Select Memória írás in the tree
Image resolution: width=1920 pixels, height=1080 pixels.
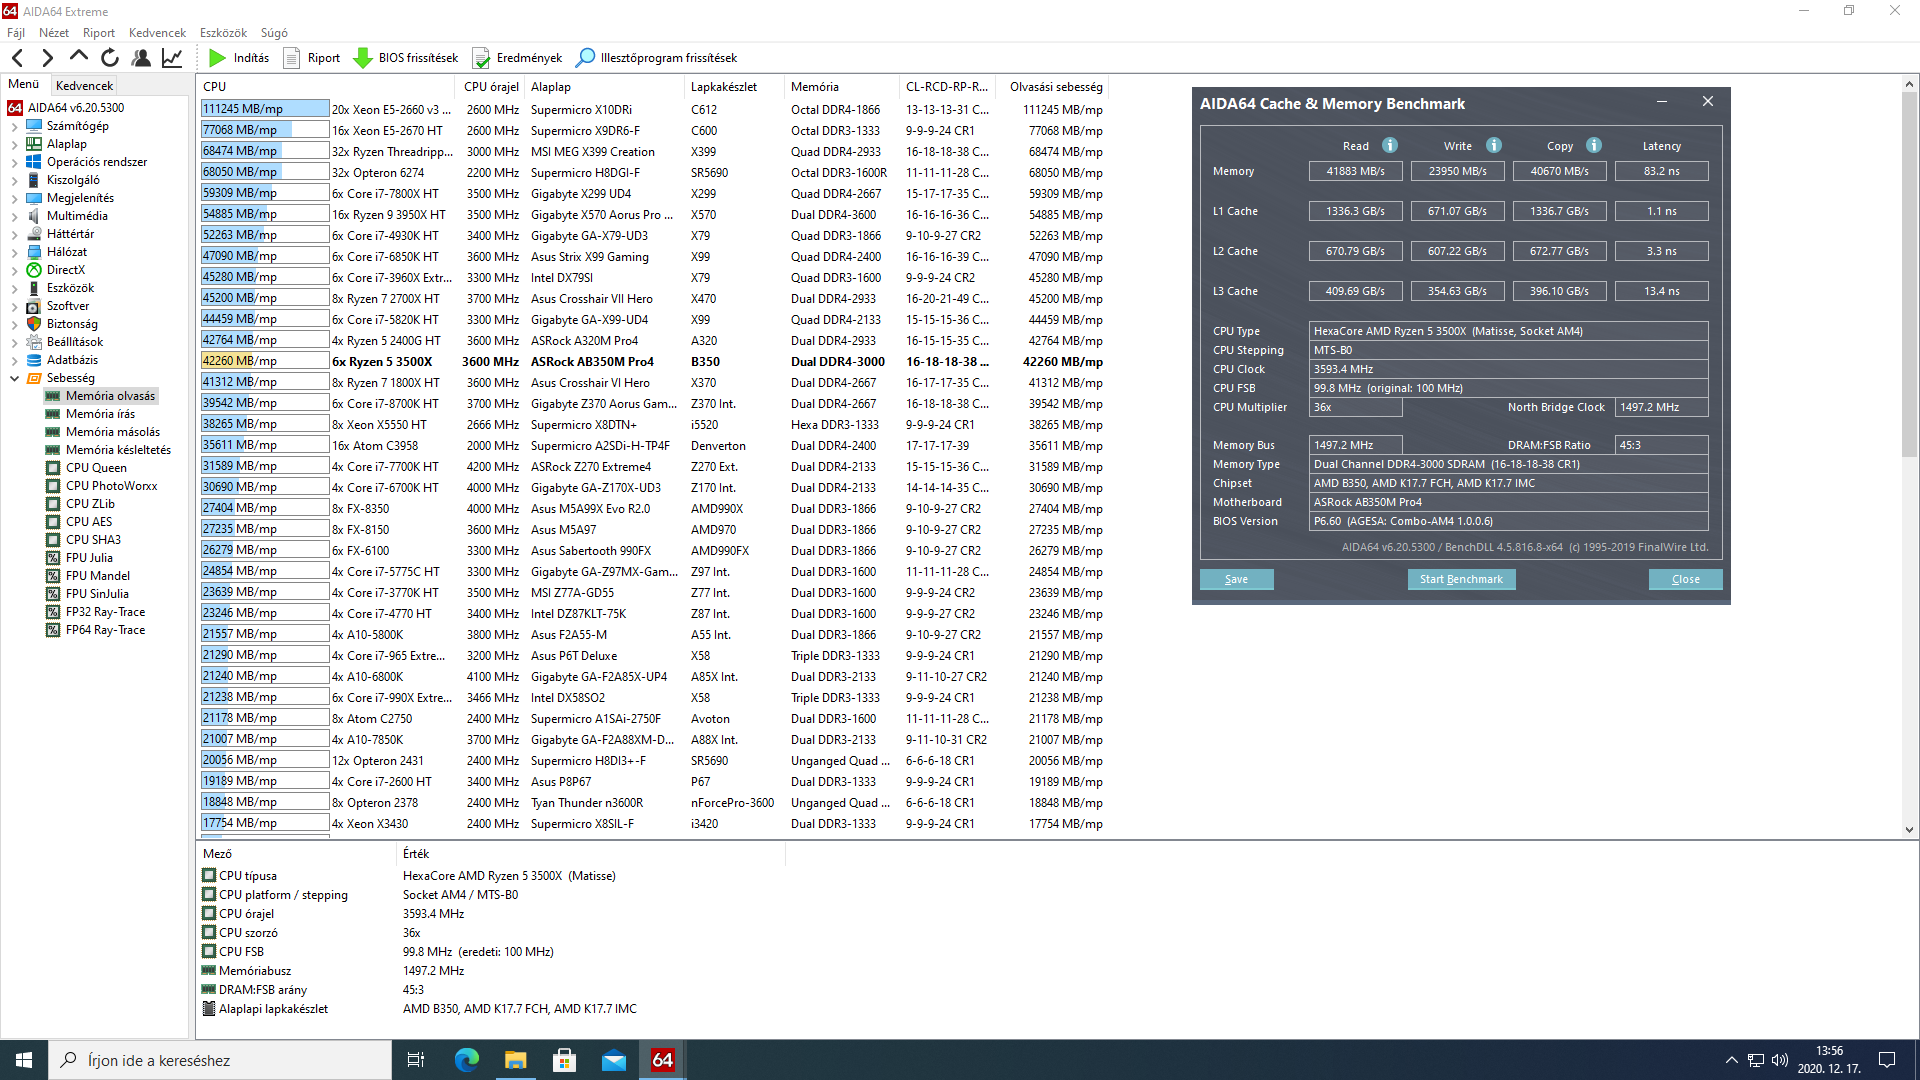coord(100,414)
